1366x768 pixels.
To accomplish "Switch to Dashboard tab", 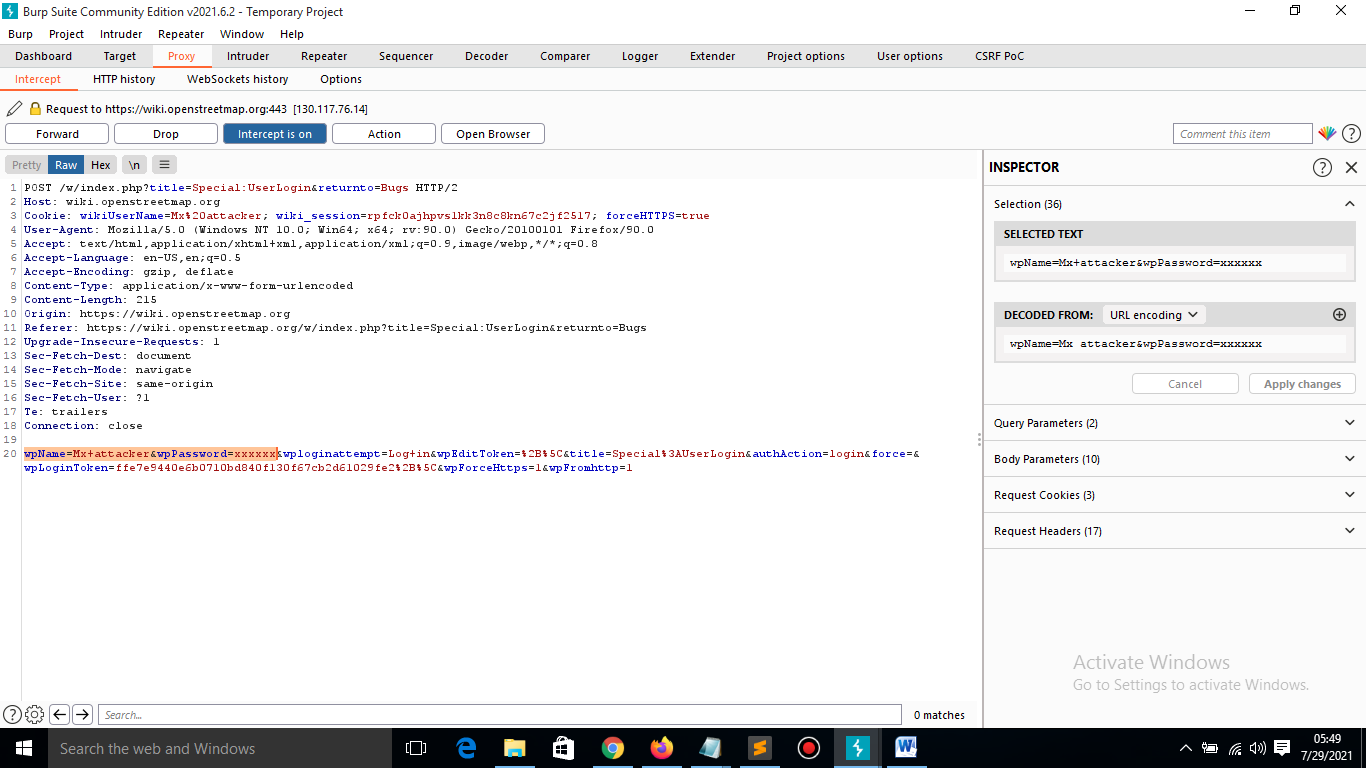I will click(x=43, y=56).
